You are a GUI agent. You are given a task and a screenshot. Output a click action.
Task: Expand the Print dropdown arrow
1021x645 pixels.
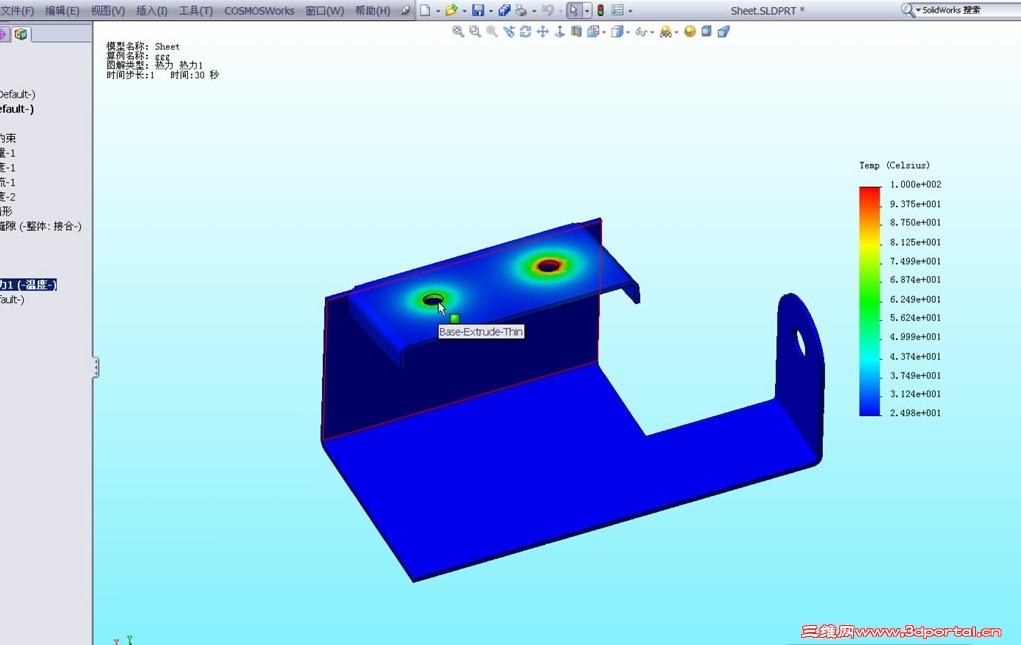tap(533, 11)
